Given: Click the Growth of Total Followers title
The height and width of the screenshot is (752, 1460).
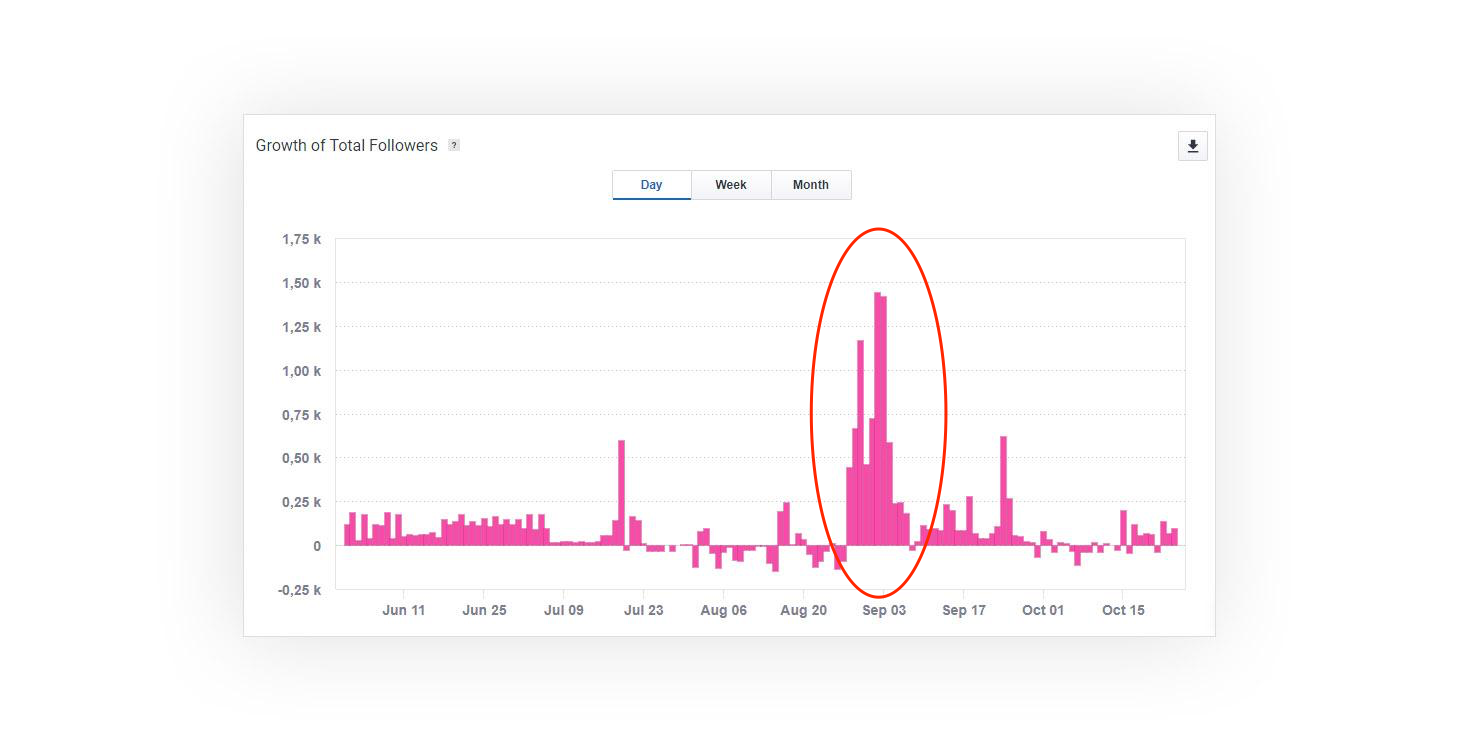Looking at the screenshot, I should click(x=346, y=146).
